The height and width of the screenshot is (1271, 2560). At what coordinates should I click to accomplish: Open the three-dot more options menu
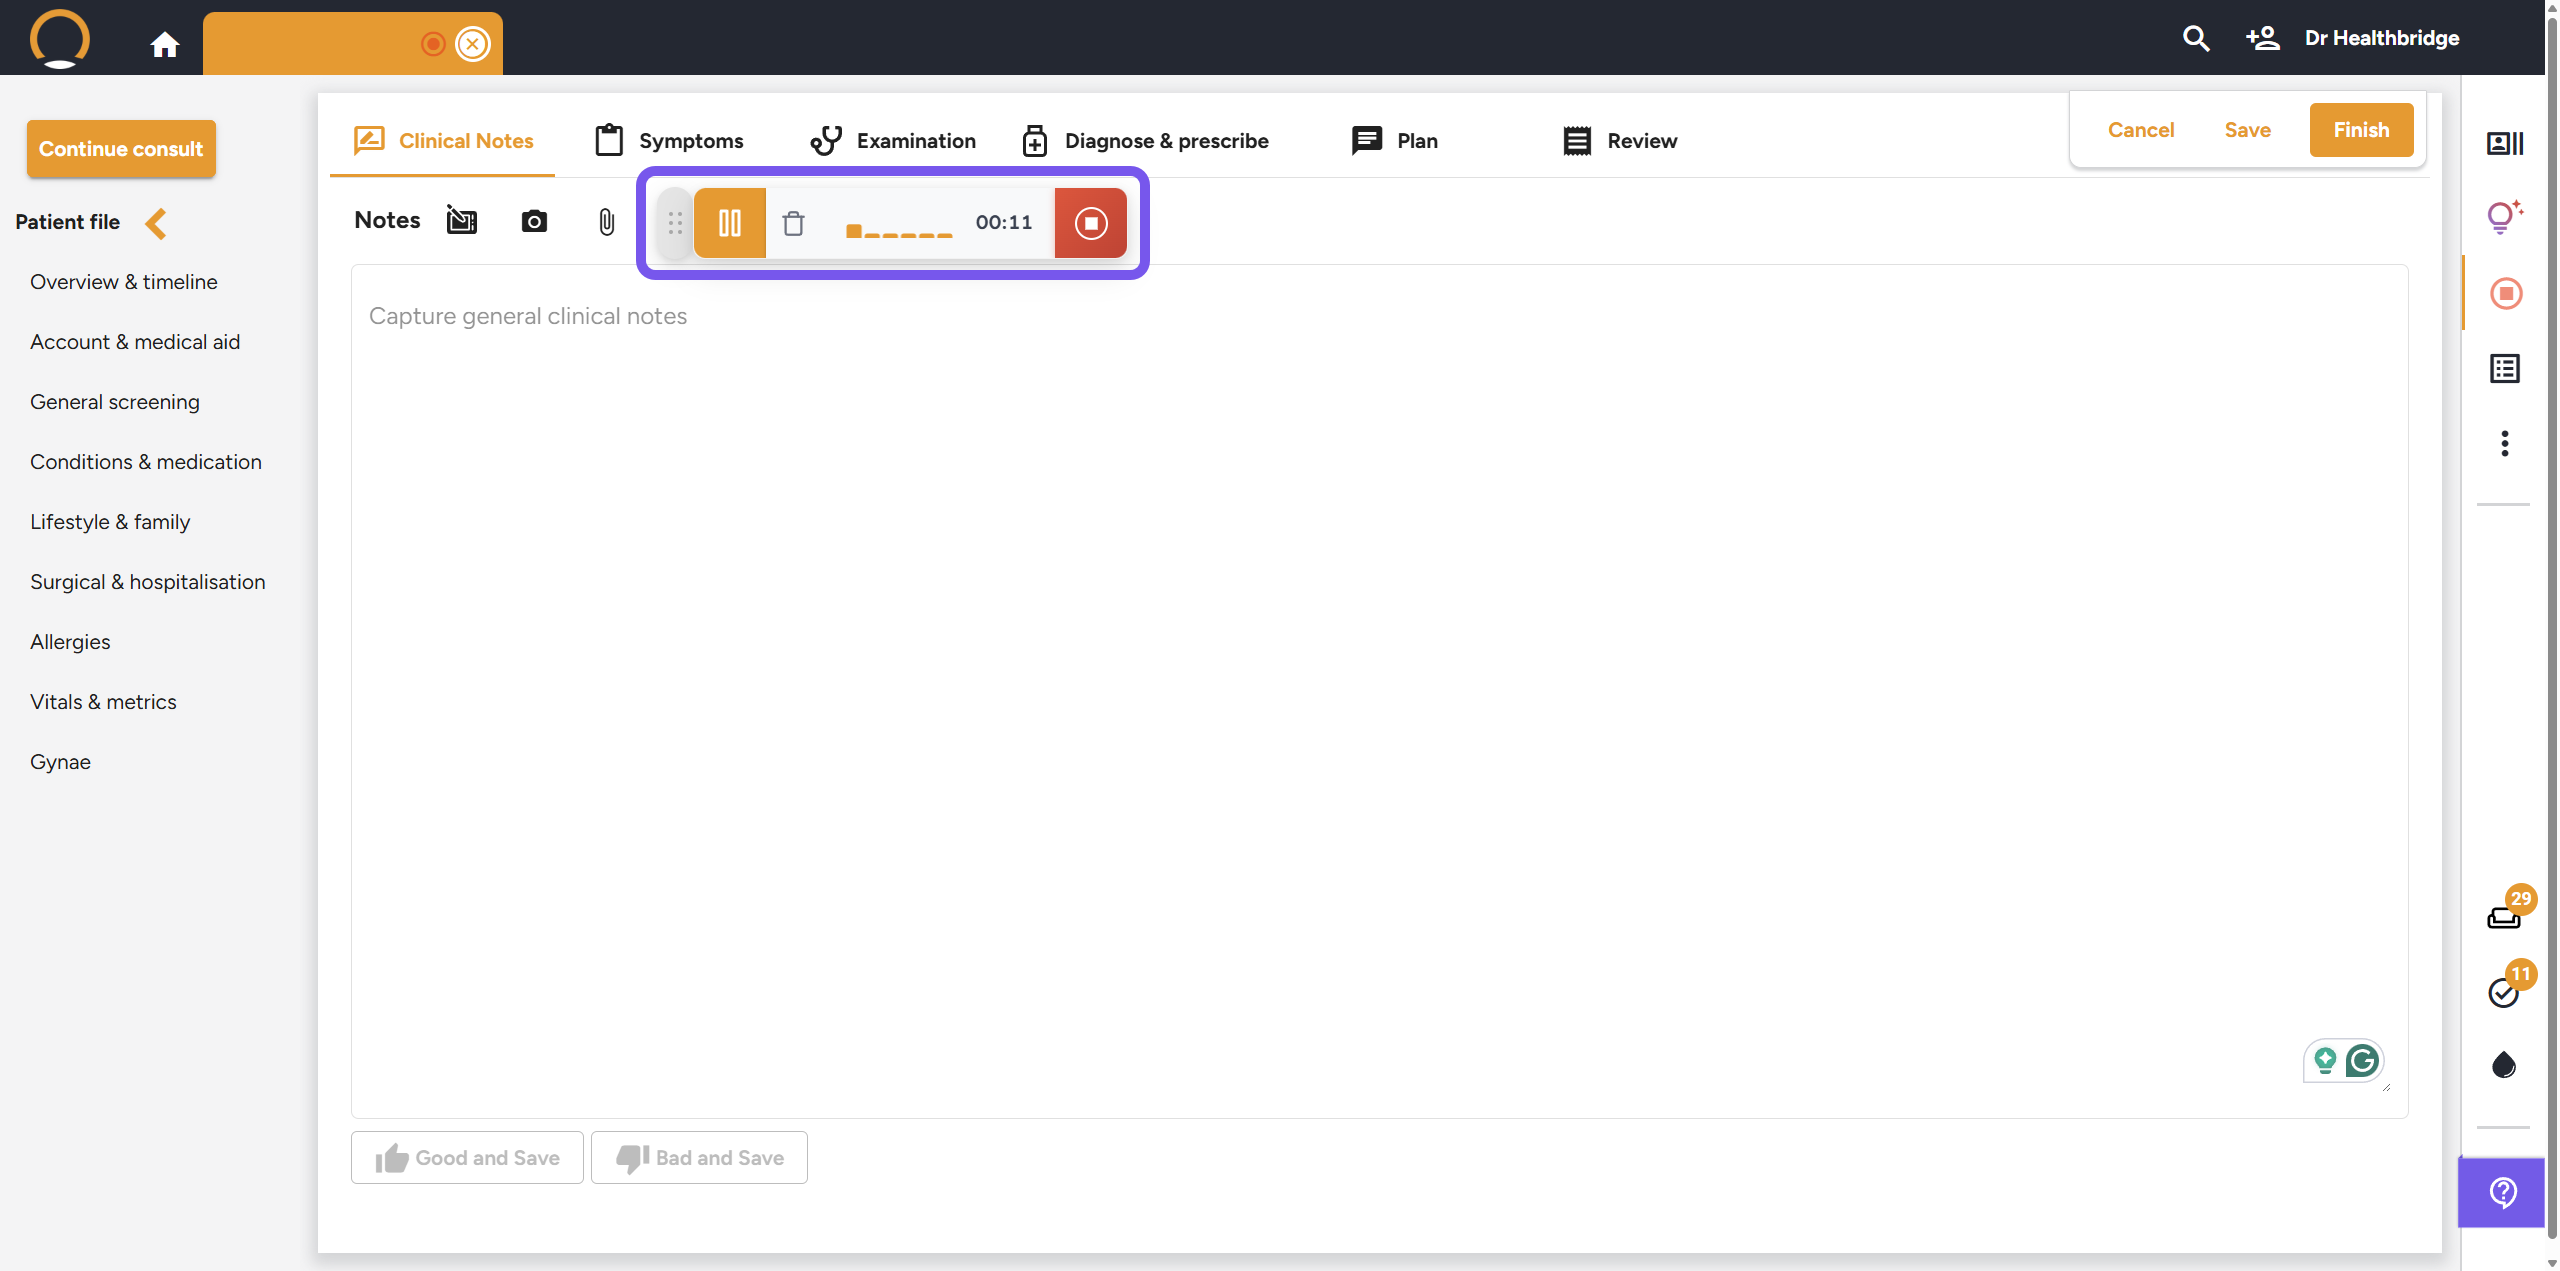[2504, 443]
